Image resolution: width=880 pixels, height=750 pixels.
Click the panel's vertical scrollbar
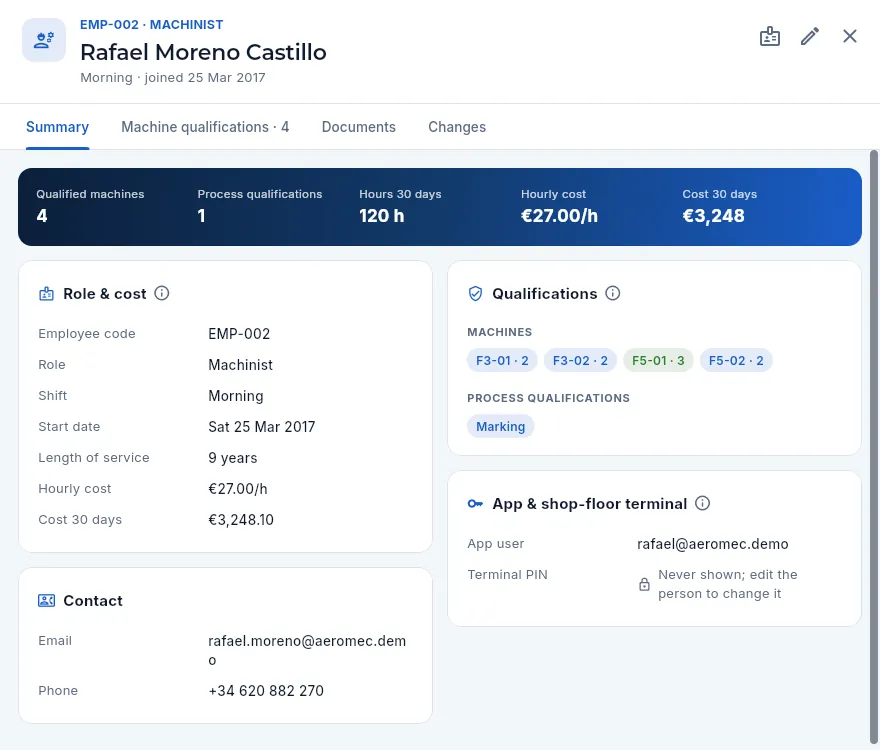pyautogui.click(x=873, y=446)
